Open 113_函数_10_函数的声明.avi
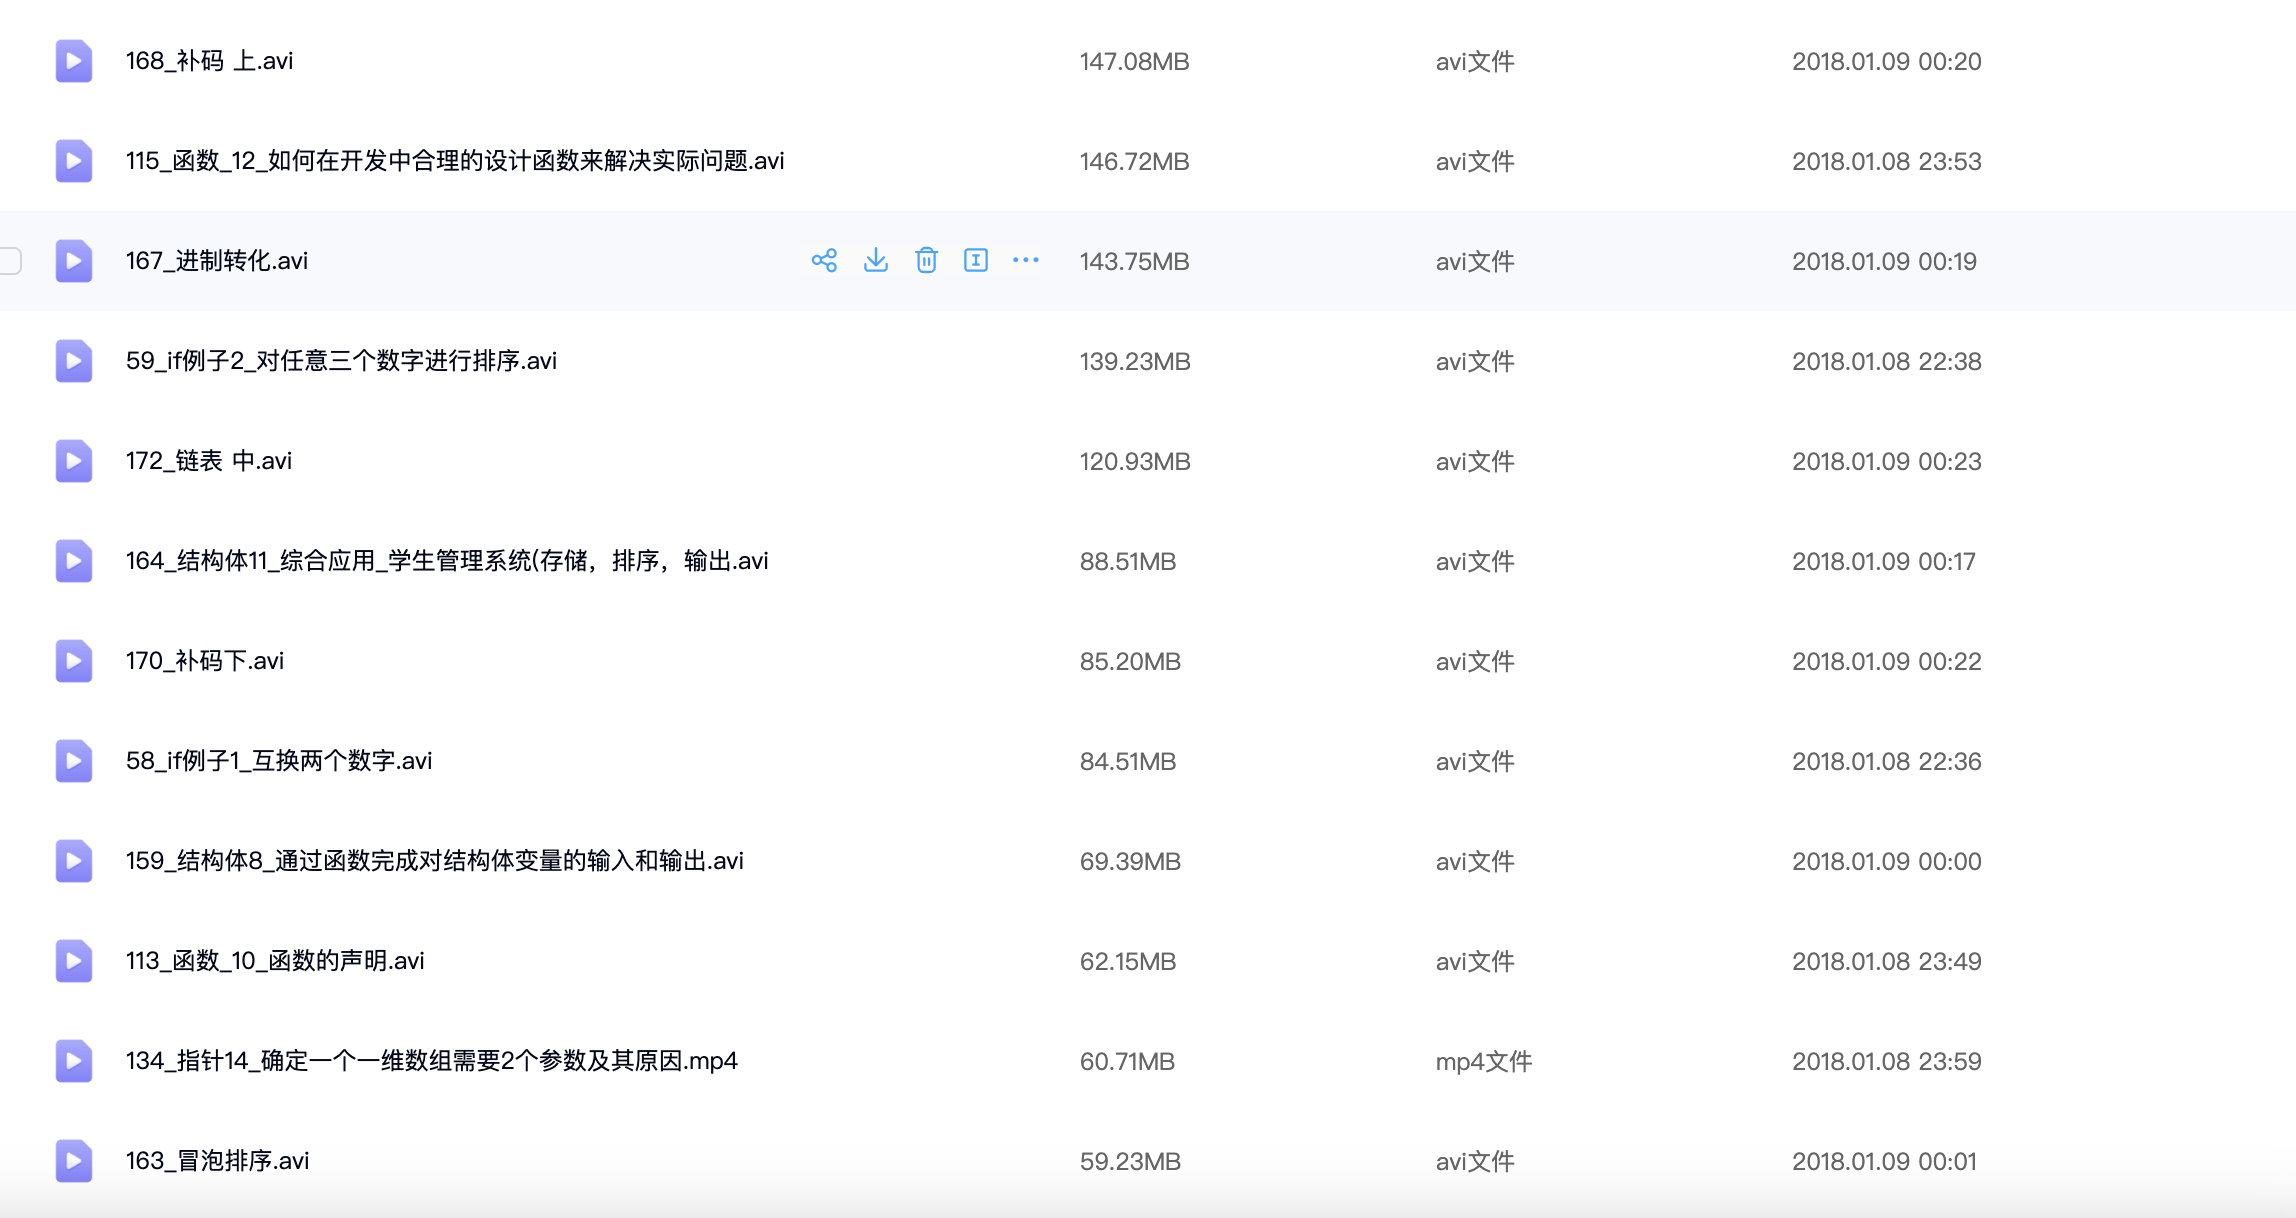 [275, 961]
